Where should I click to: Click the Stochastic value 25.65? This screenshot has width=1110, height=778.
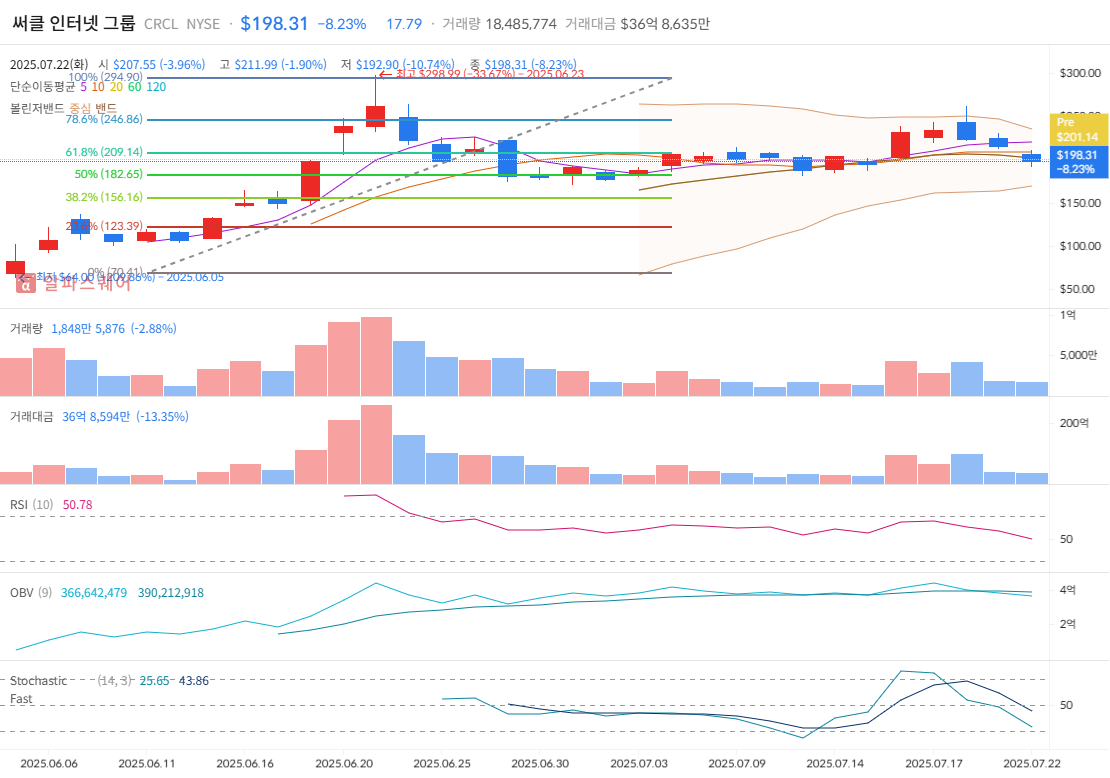click(154, 681)
